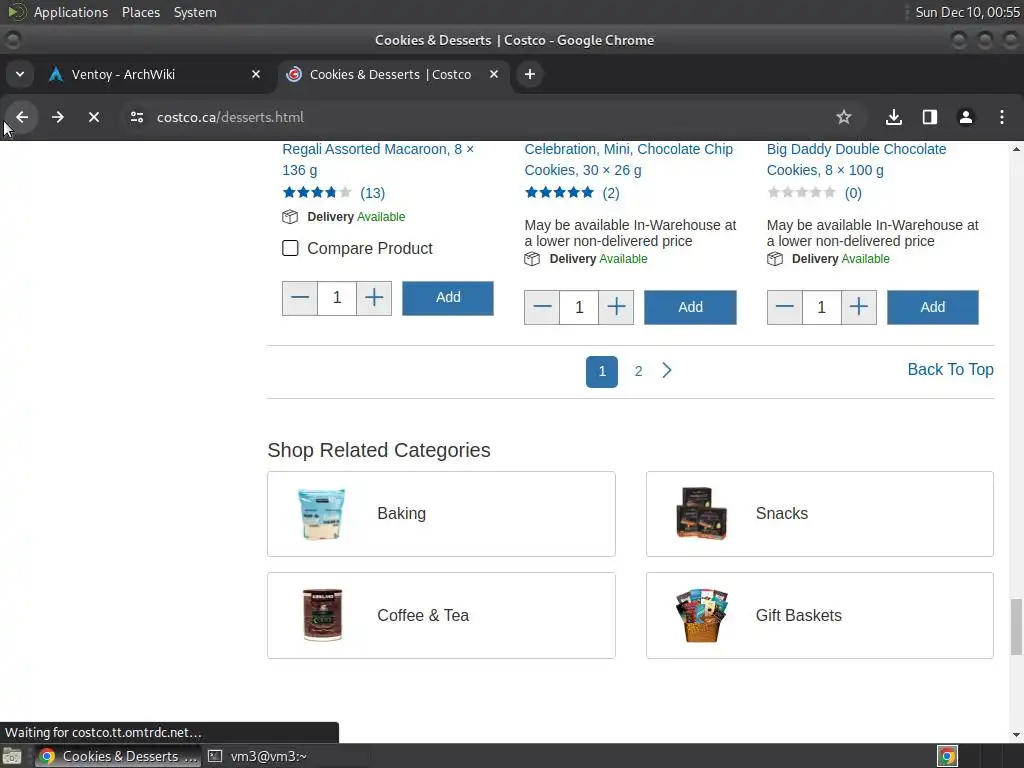The width and height of the screenshot is (1024, 768).
Task: Click the delivery box icon for Regali Macaroon
Action: point(290,217)
